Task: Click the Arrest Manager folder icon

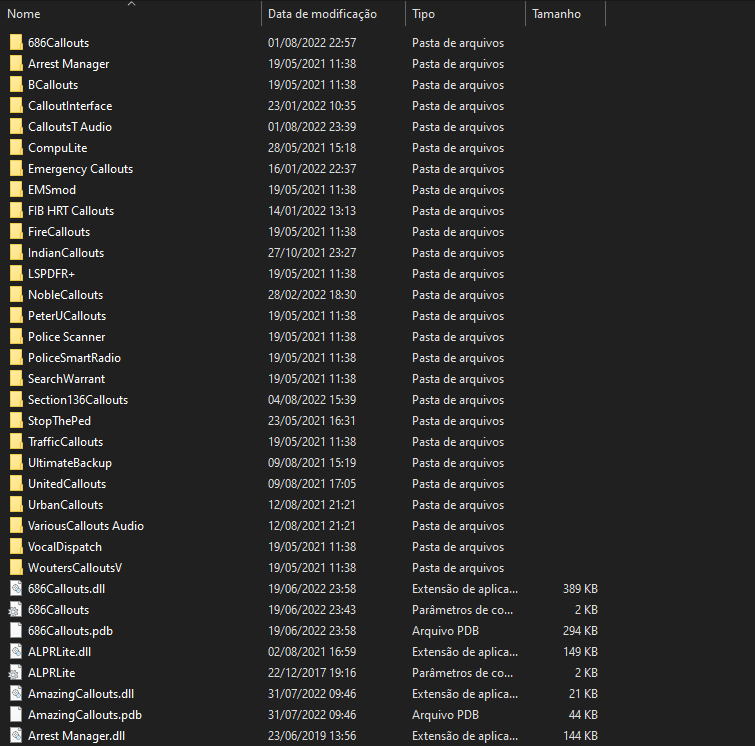Action: [x=16, y=64]
